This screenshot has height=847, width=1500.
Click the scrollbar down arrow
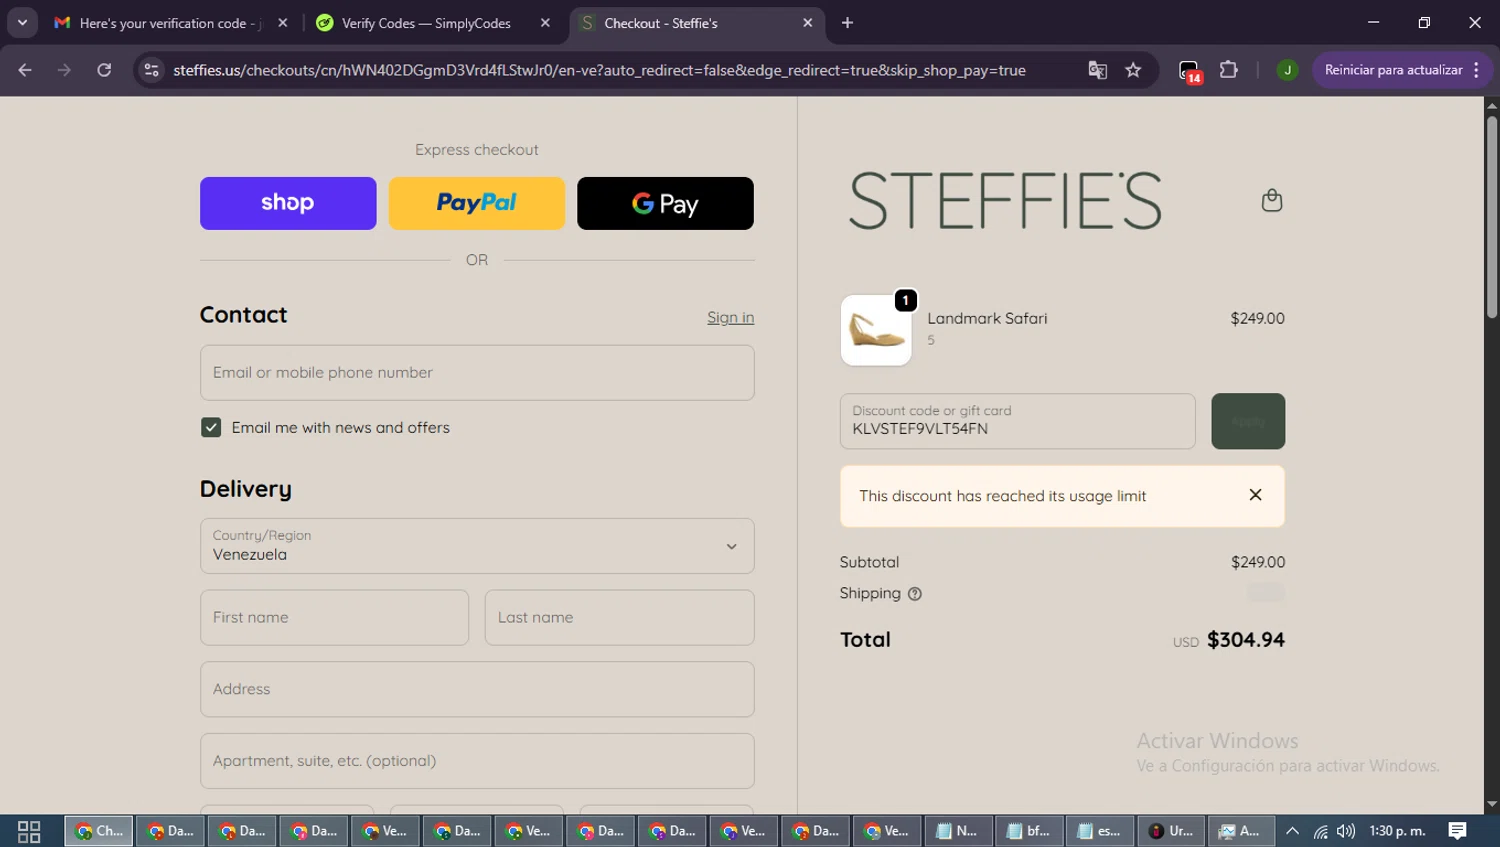(x=1492, y=804)
